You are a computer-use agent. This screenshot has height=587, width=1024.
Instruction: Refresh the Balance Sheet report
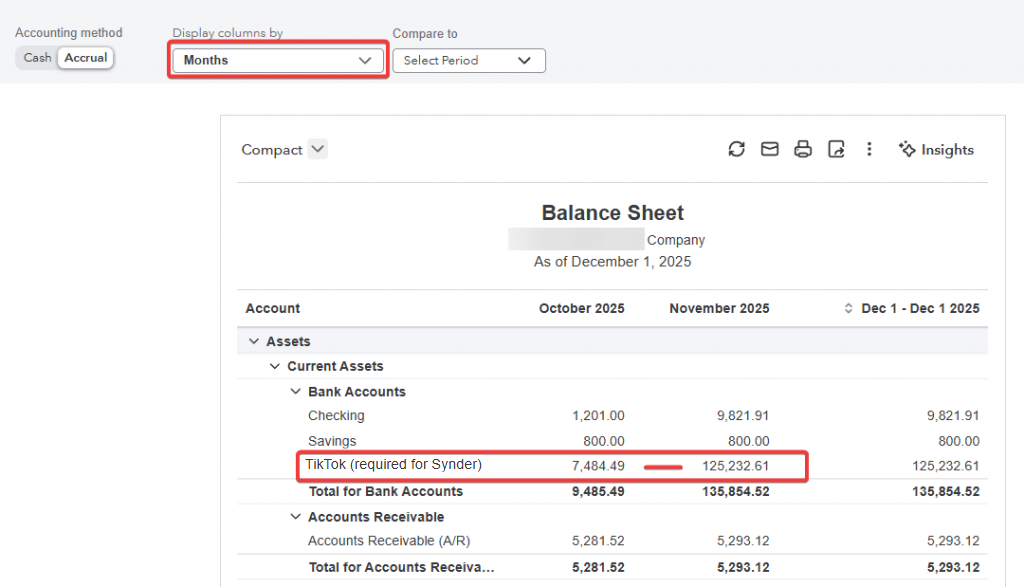tap(736, 149)
